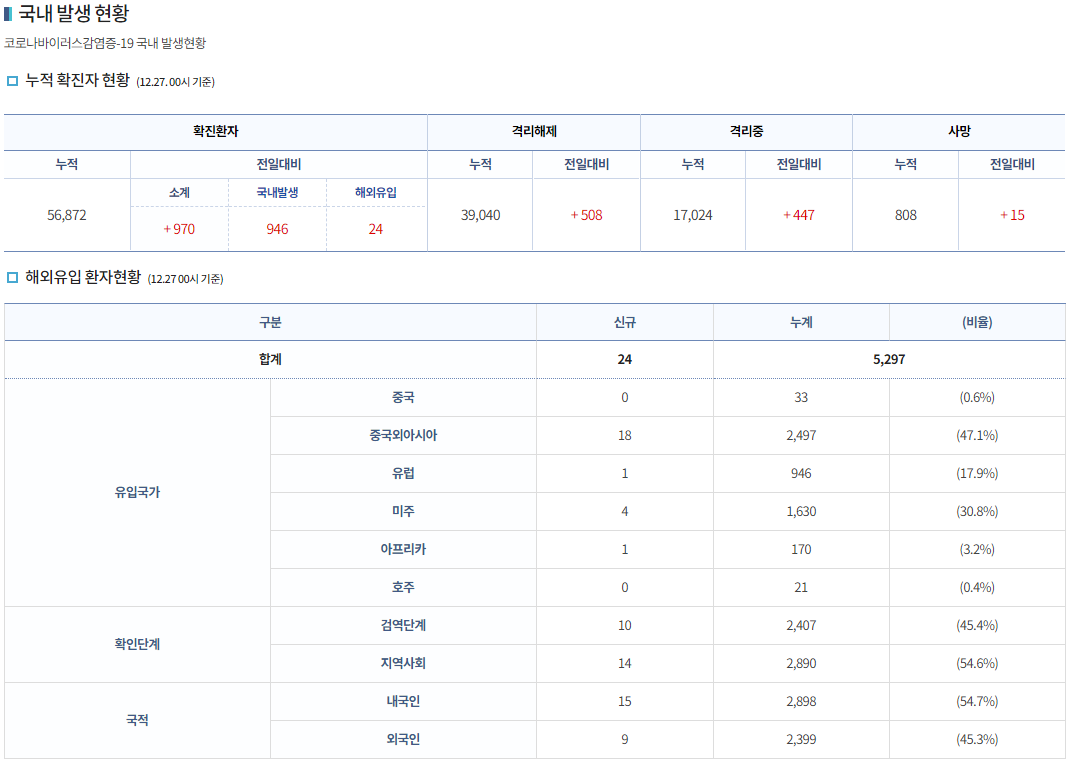Screen dimensions: 1071x765
Task: Select new cases 14 in 지역사회 row
Action: coord(624,663)
